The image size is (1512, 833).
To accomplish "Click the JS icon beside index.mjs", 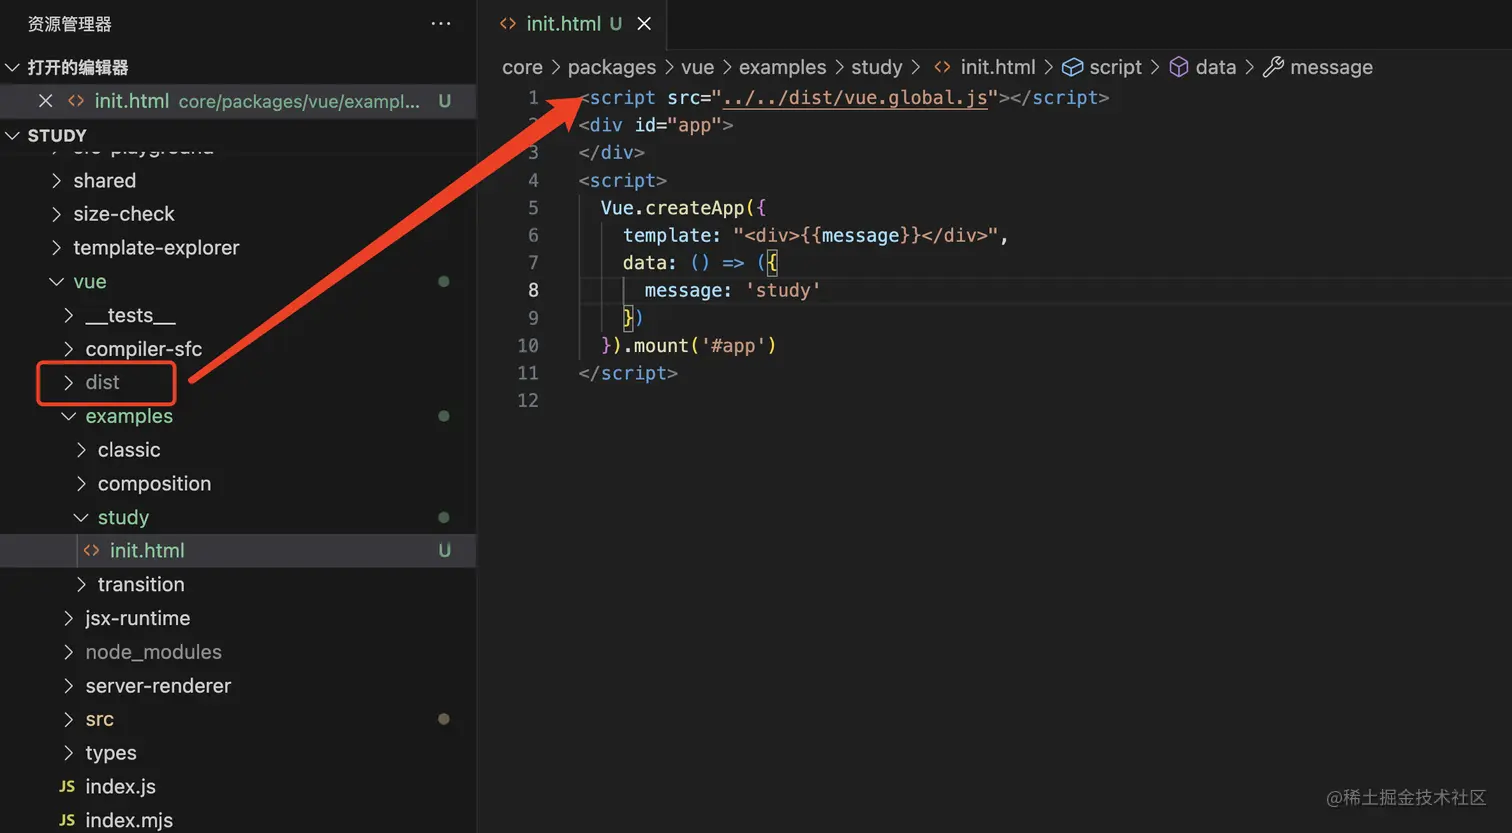I will [x=67, y=821].
